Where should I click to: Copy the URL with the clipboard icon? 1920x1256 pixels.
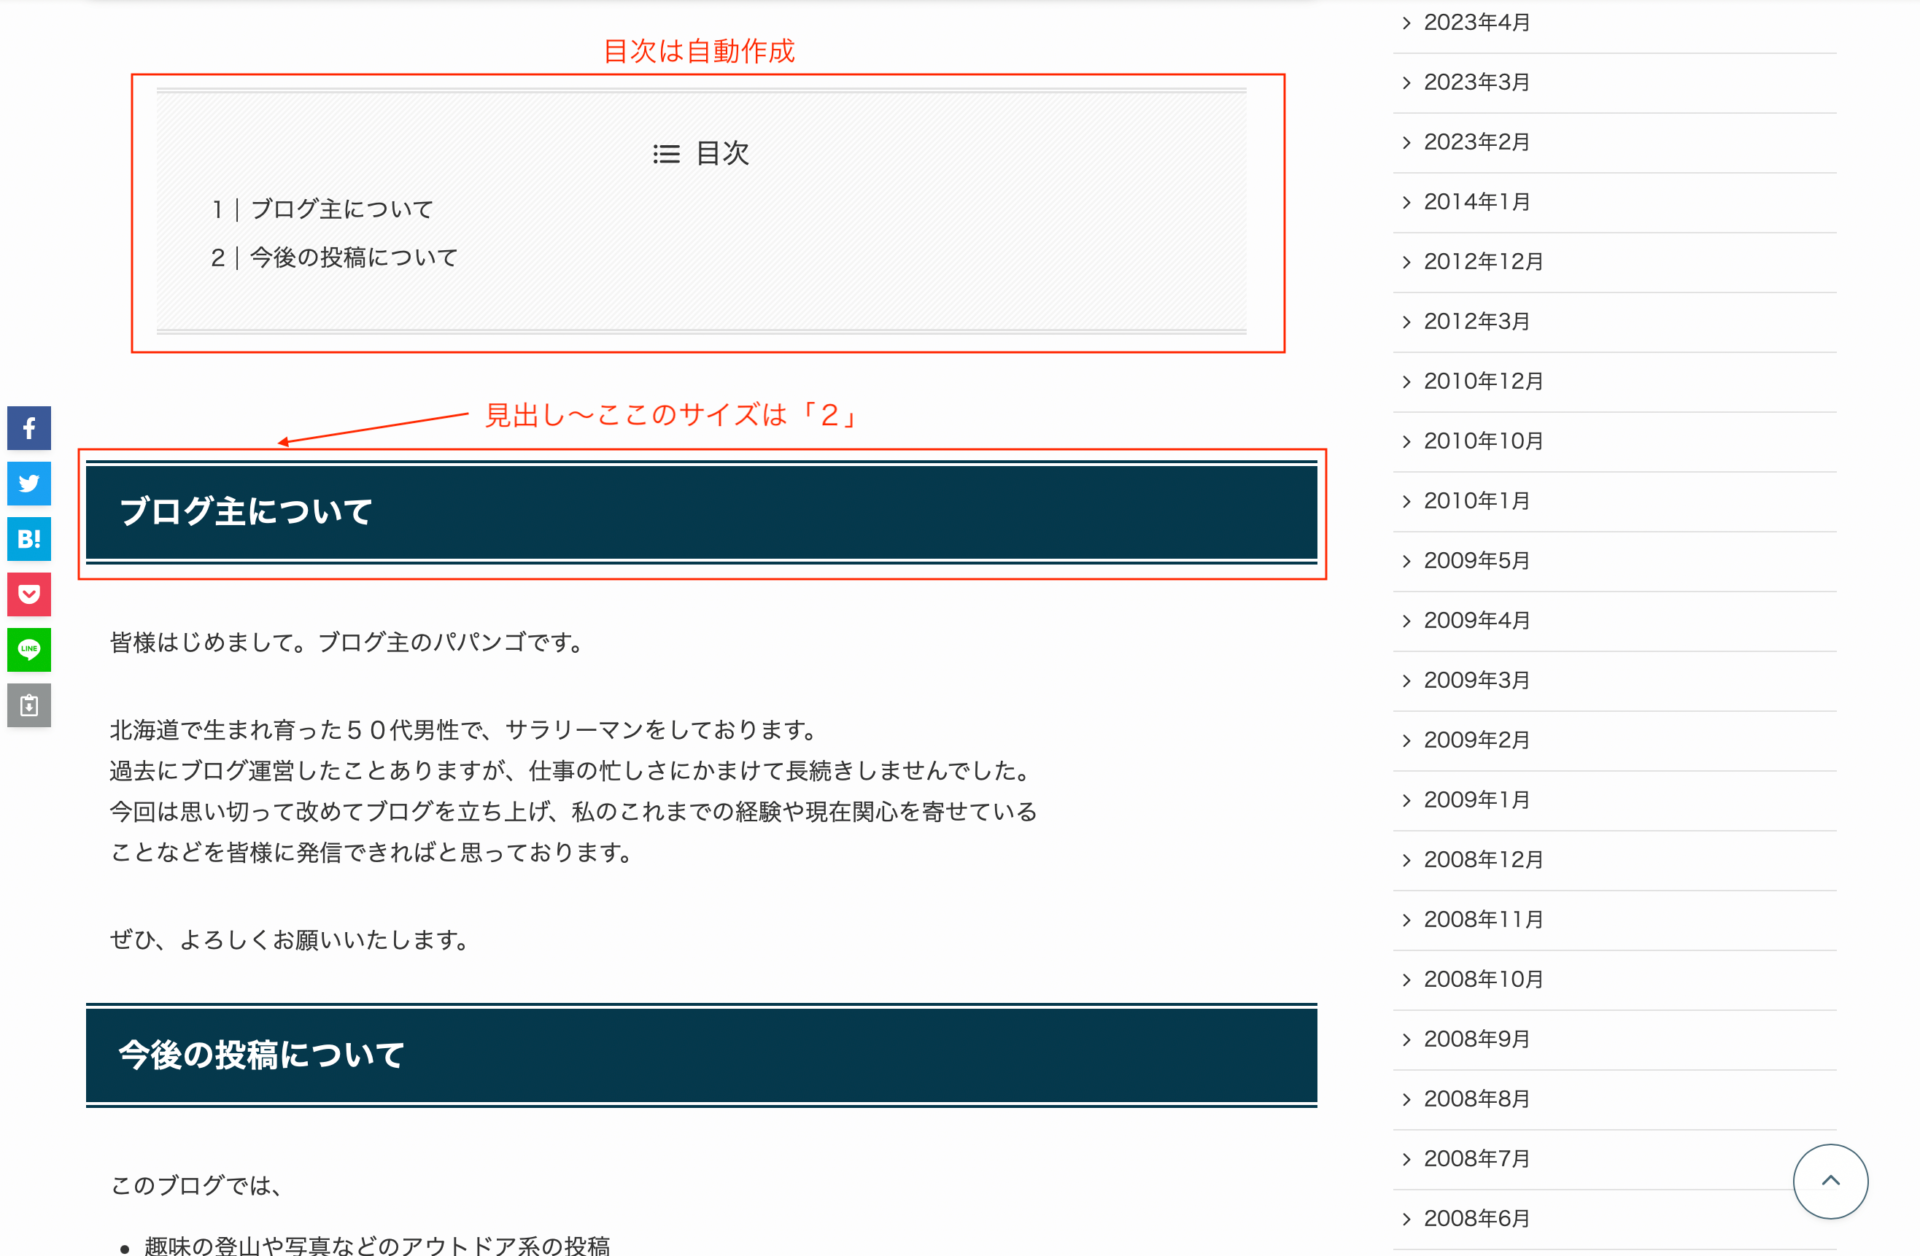[29, 706]
